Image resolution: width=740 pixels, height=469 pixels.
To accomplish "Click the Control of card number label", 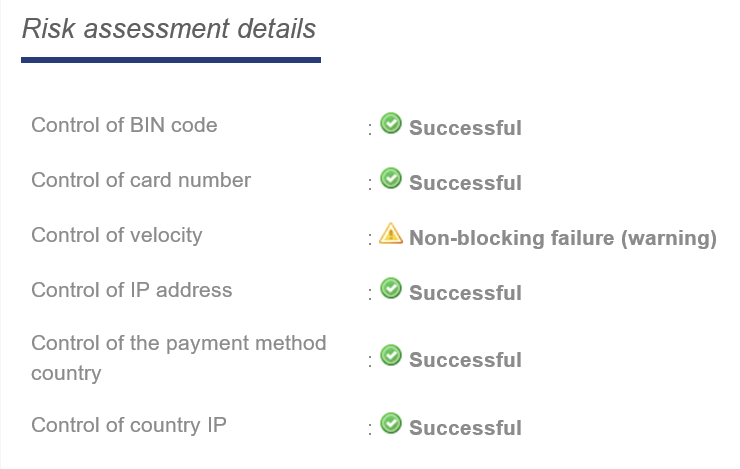I will [x=141, y=180].
